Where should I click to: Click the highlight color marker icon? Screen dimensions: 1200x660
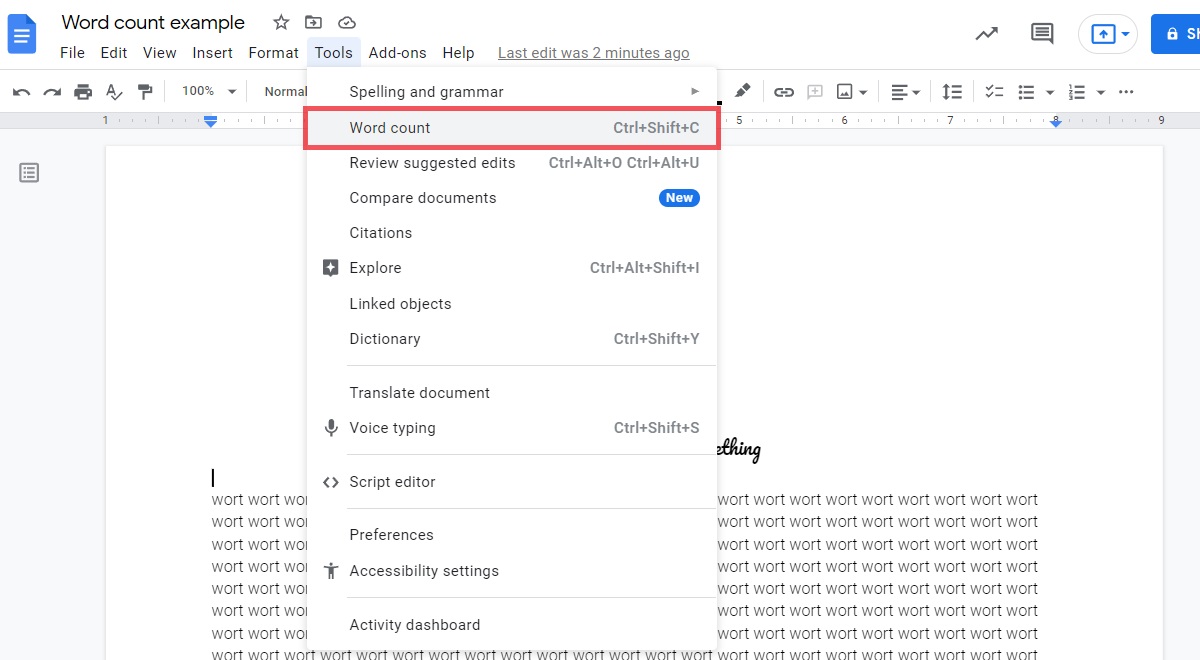(x=742, y=91)
